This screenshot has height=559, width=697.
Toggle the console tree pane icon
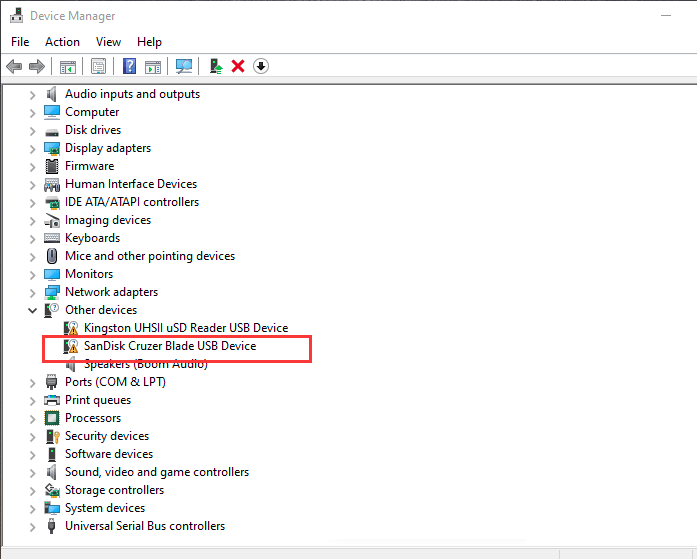click(x=68, y=67)
